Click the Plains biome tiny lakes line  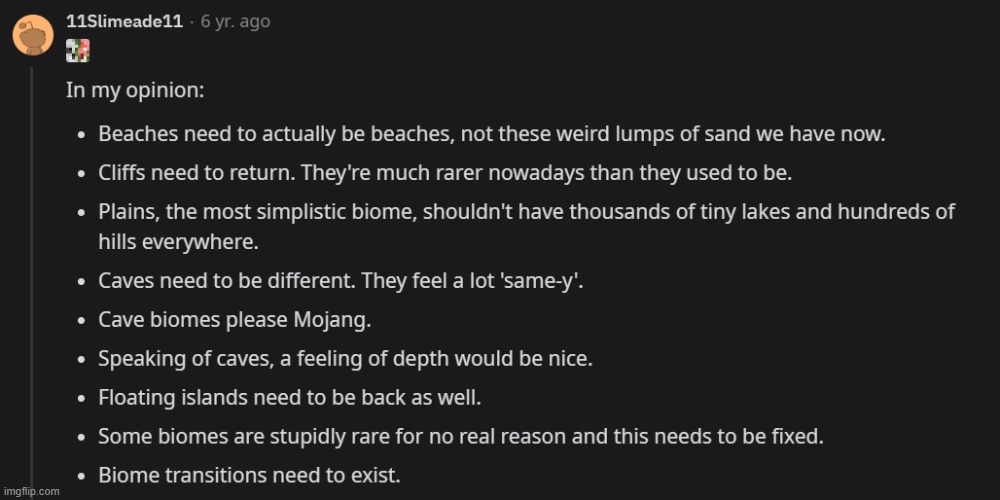point(525,211)
